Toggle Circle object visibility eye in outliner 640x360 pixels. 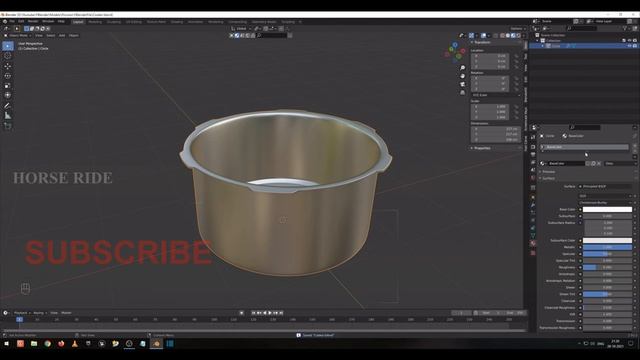click(629, 46)
